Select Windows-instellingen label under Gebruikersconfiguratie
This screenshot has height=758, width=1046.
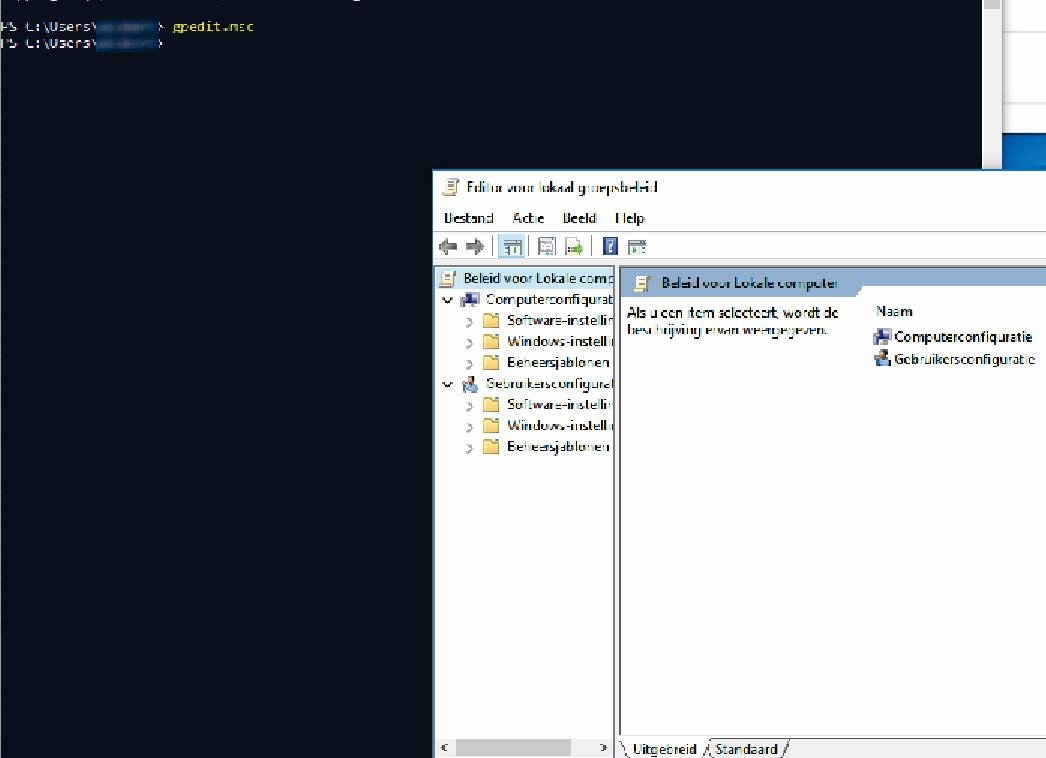tap(560, 425)
